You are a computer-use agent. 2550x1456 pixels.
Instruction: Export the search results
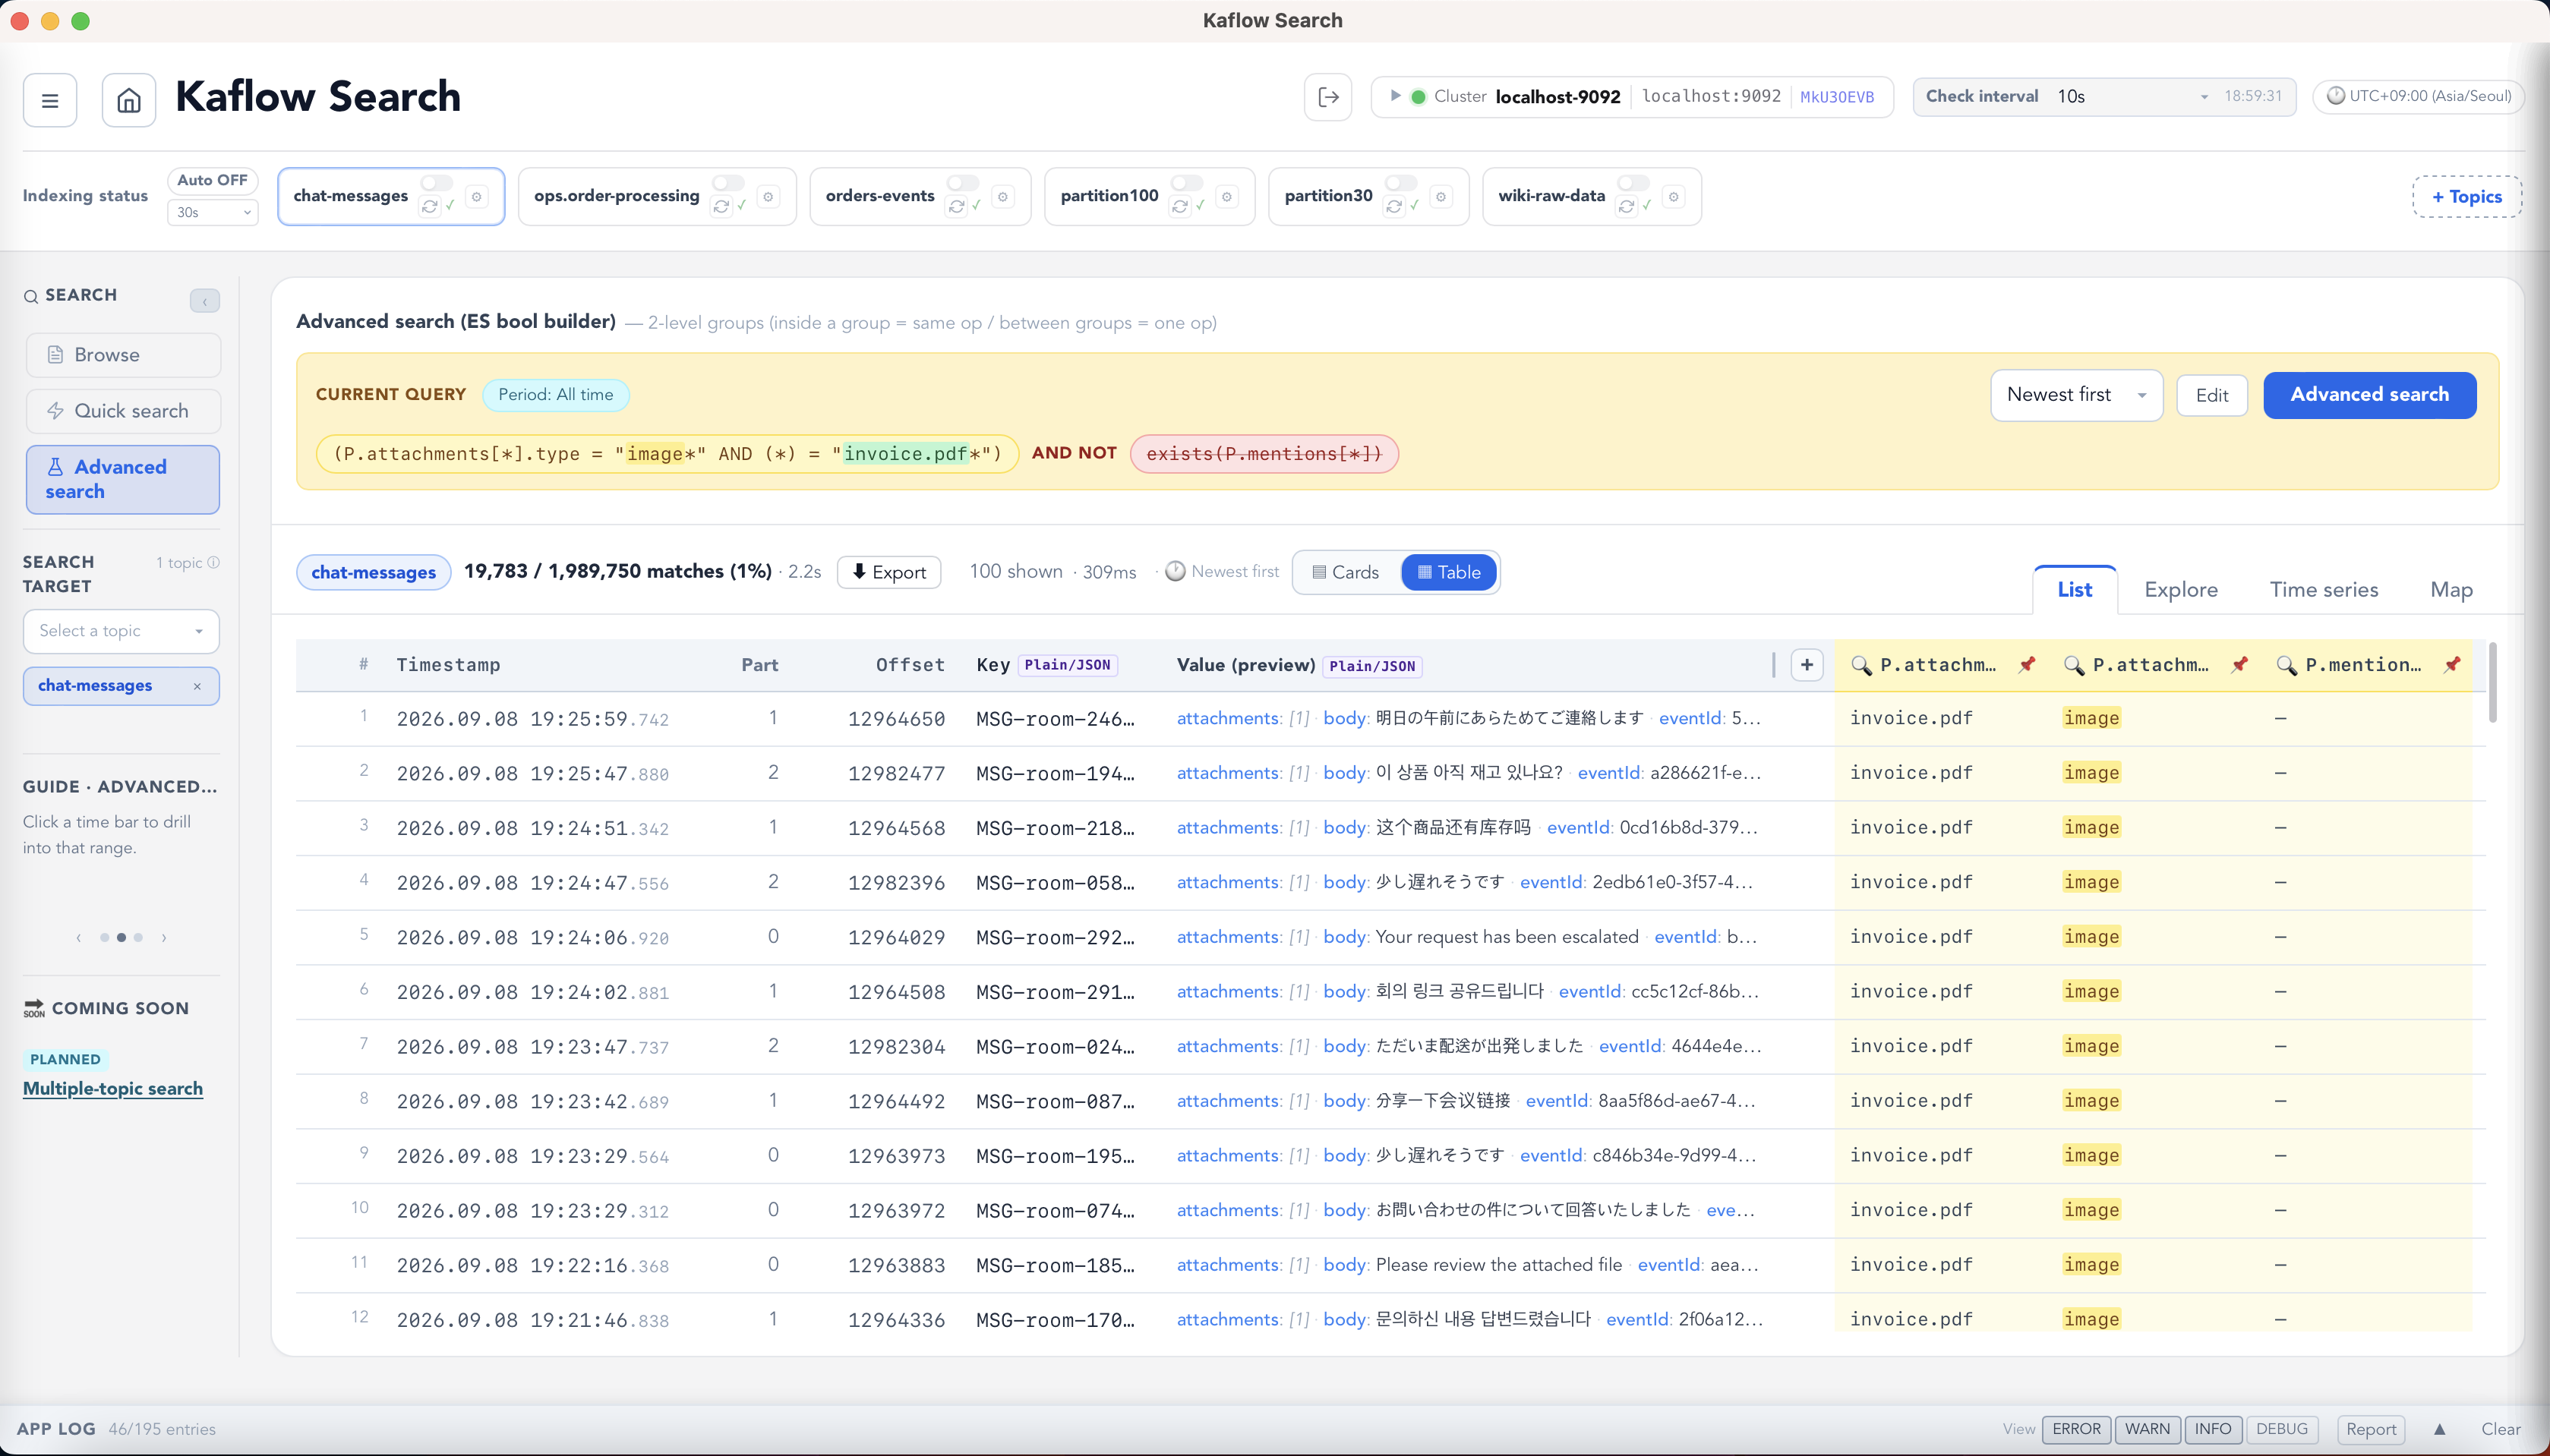[x=889, y=572]
